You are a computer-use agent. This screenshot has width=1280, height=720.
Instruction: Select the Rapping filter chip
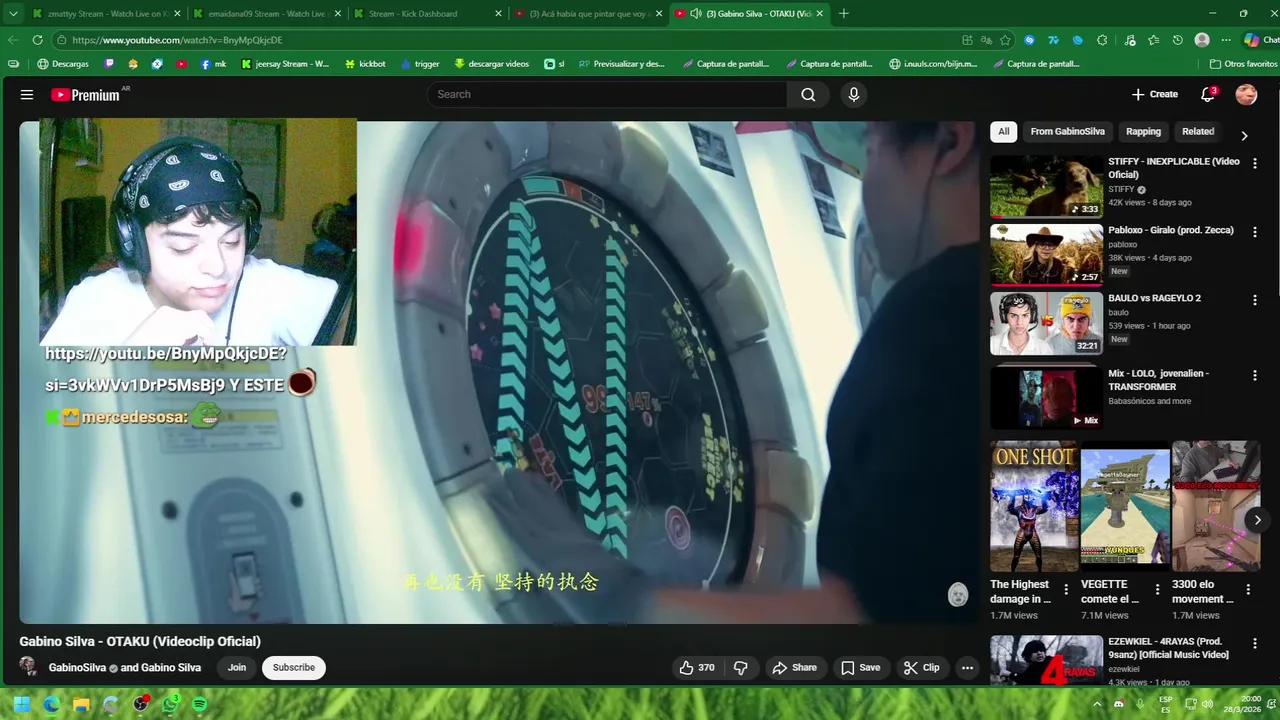point(1143,132)
